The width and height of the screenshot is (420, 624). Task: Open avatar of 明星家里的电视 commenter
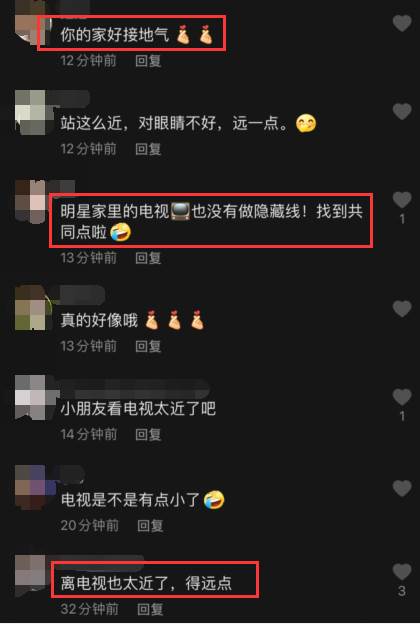point(31,202)
